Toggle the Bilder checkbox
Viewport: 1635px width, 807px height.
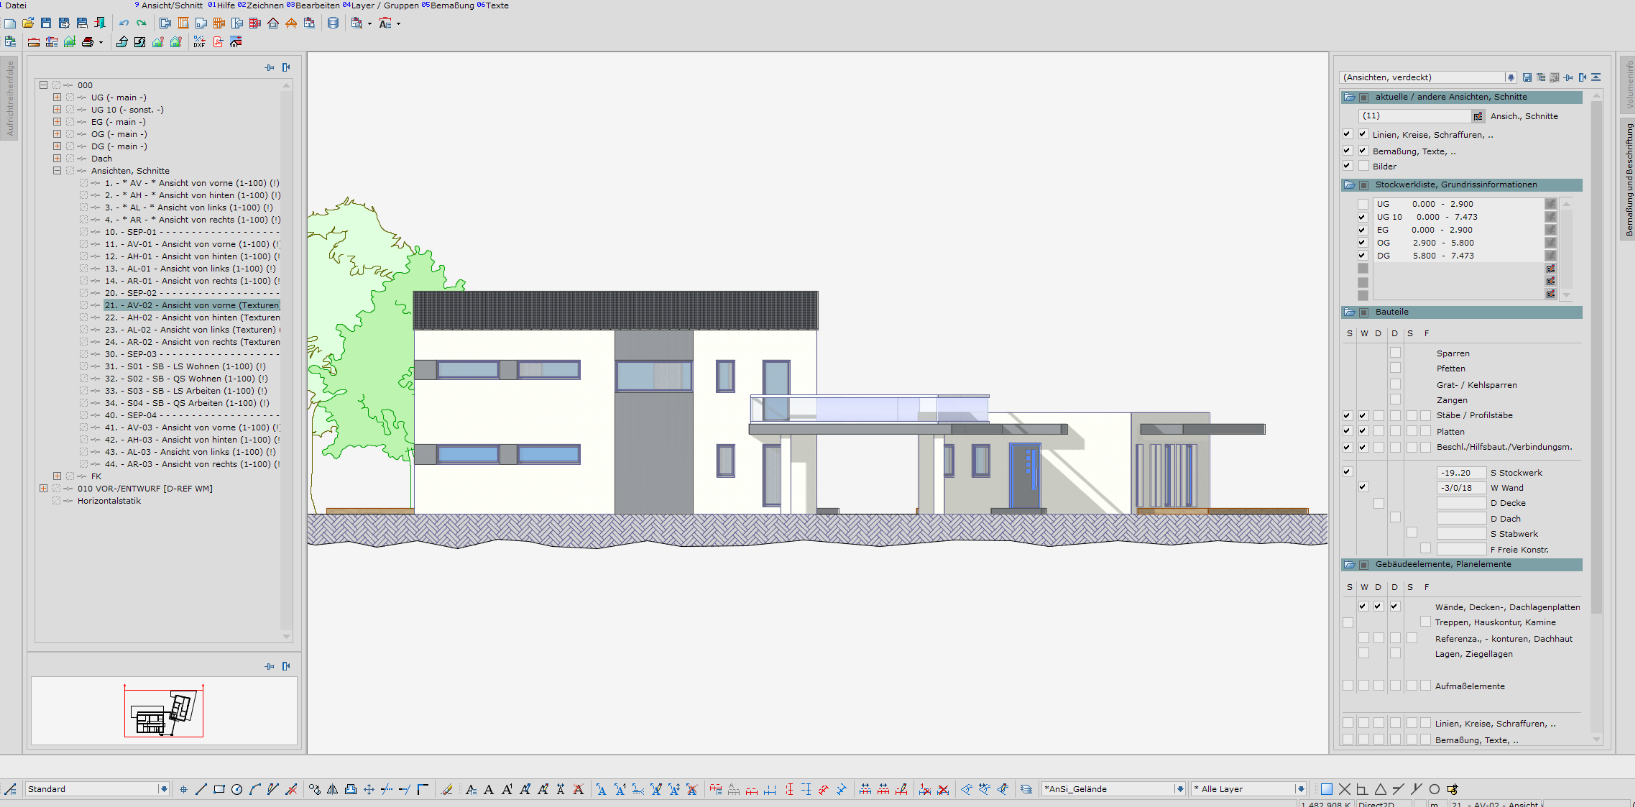(1363, 166)
